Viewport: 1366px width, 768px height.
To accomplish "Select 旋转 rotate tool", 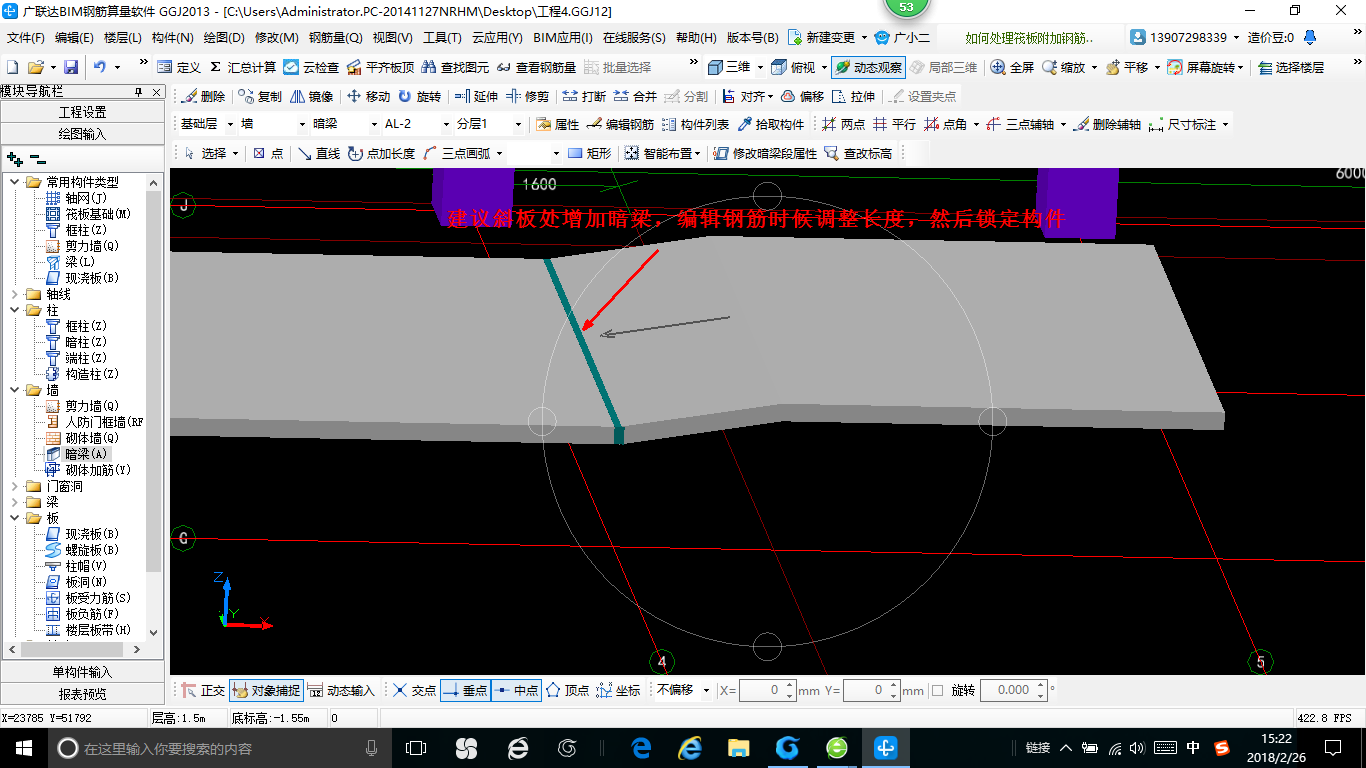I will pyautogui.click(x=419, y=96).
